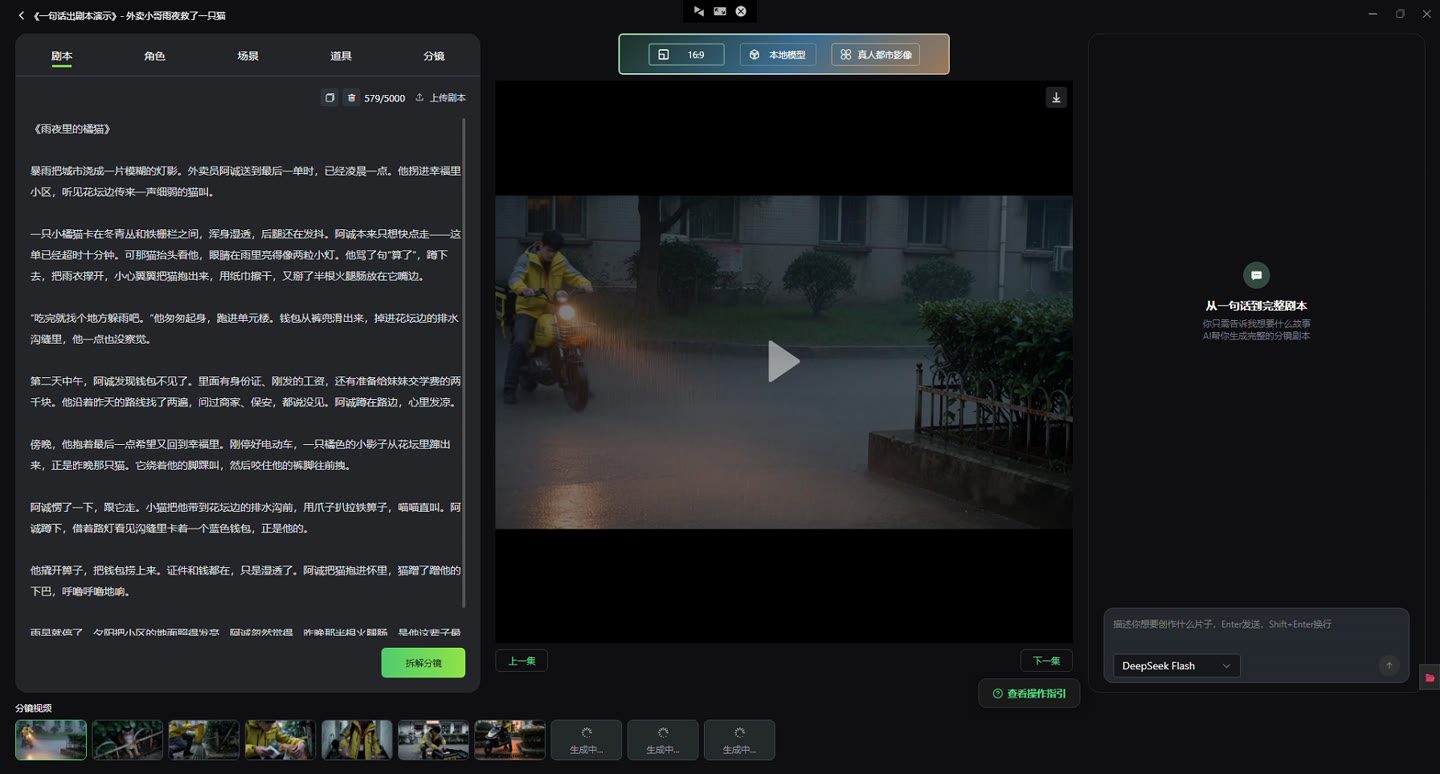
Task: Switch to the 角色 tab
Action: (154, 56)
